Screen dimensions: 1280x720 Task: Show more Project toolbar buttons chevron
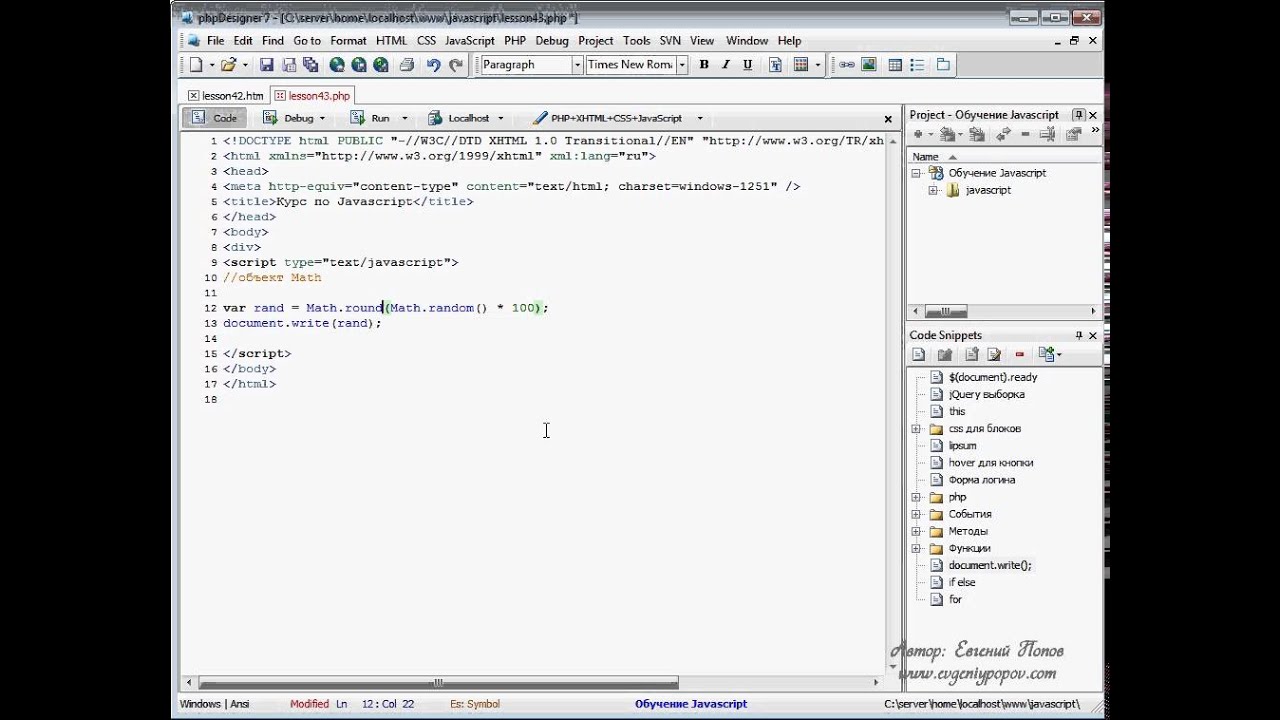click(x=1095, y=131)
